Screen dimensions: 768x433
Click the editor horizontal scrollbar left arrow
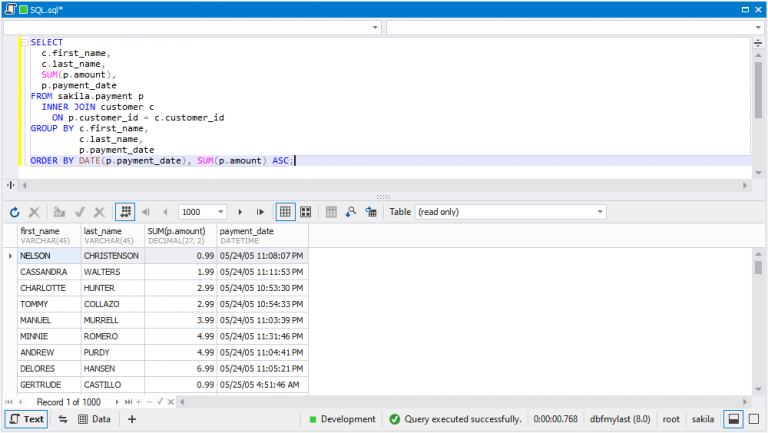[24, 186]
